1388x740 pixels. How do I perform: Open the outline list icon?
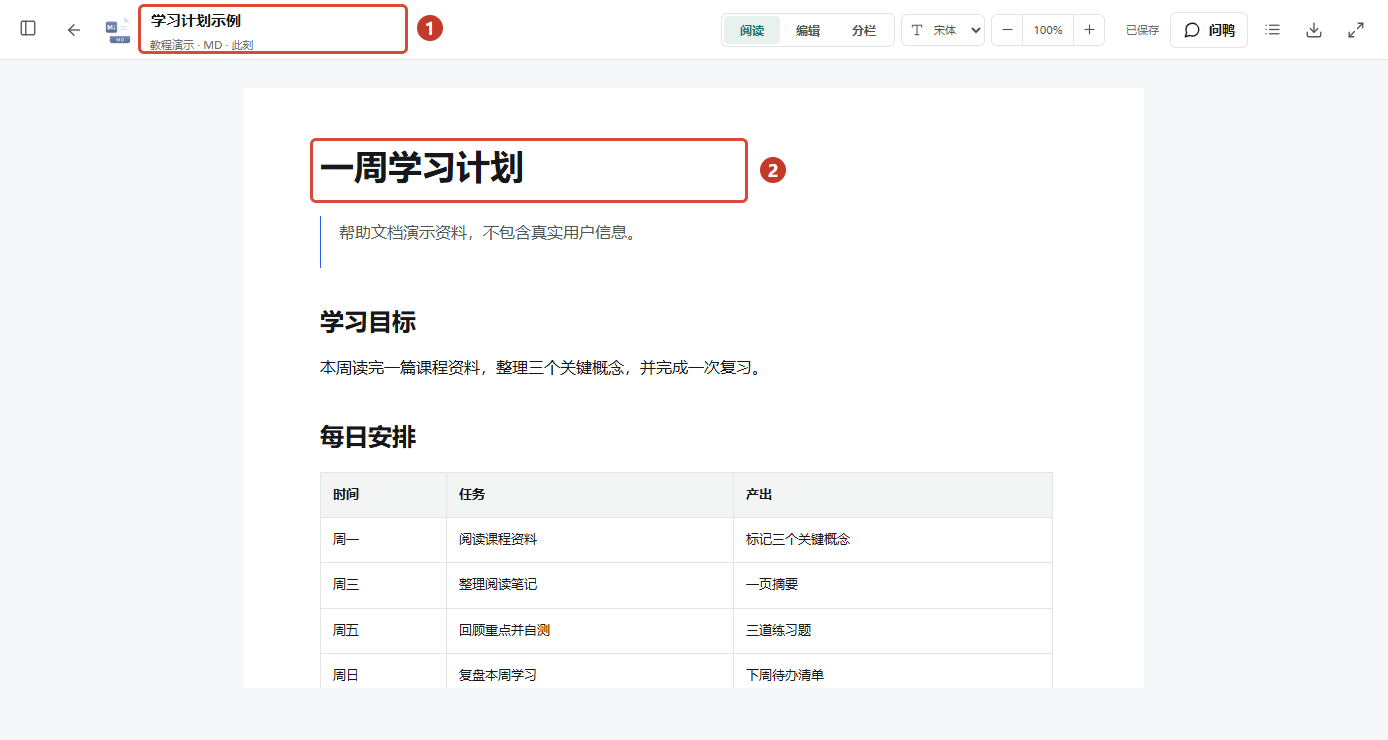pyautogui.click(x=1272, y=30)
